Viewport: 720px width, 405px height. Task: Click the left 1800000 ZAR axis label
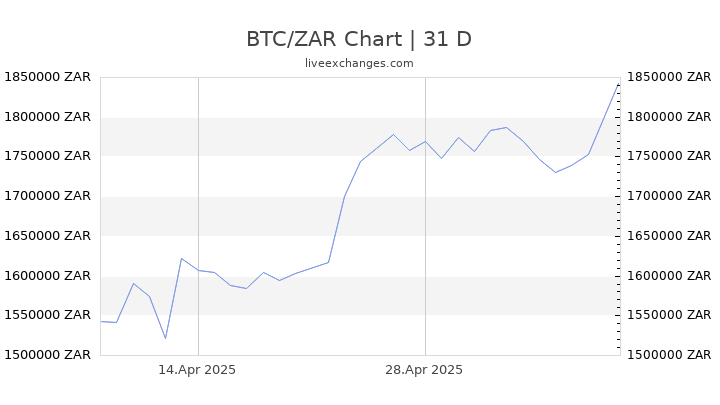coord(48,117)
